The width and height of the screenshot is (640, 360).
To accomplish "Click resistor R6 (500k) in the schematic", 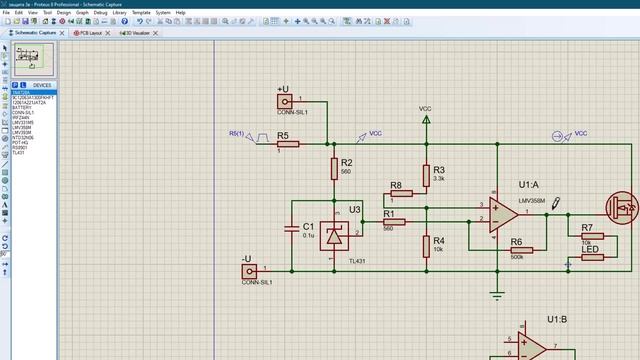I will pos(522,250).
